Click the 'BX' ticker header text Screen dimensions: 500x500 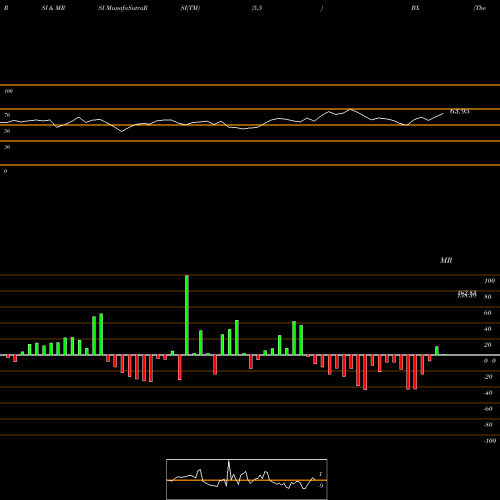click(415, 8)
